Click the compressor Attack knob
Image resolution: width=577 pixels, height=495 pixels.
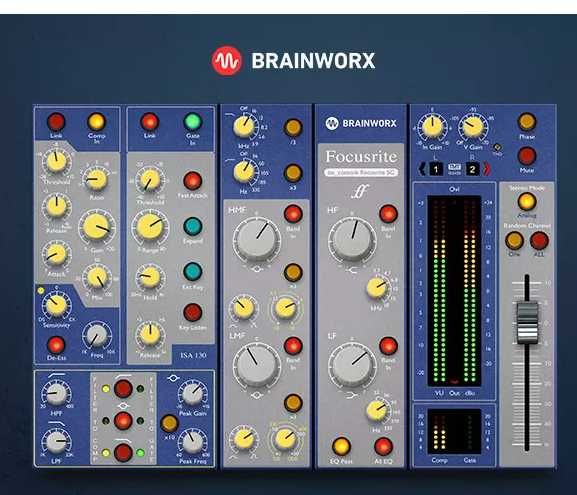[56, 254]
